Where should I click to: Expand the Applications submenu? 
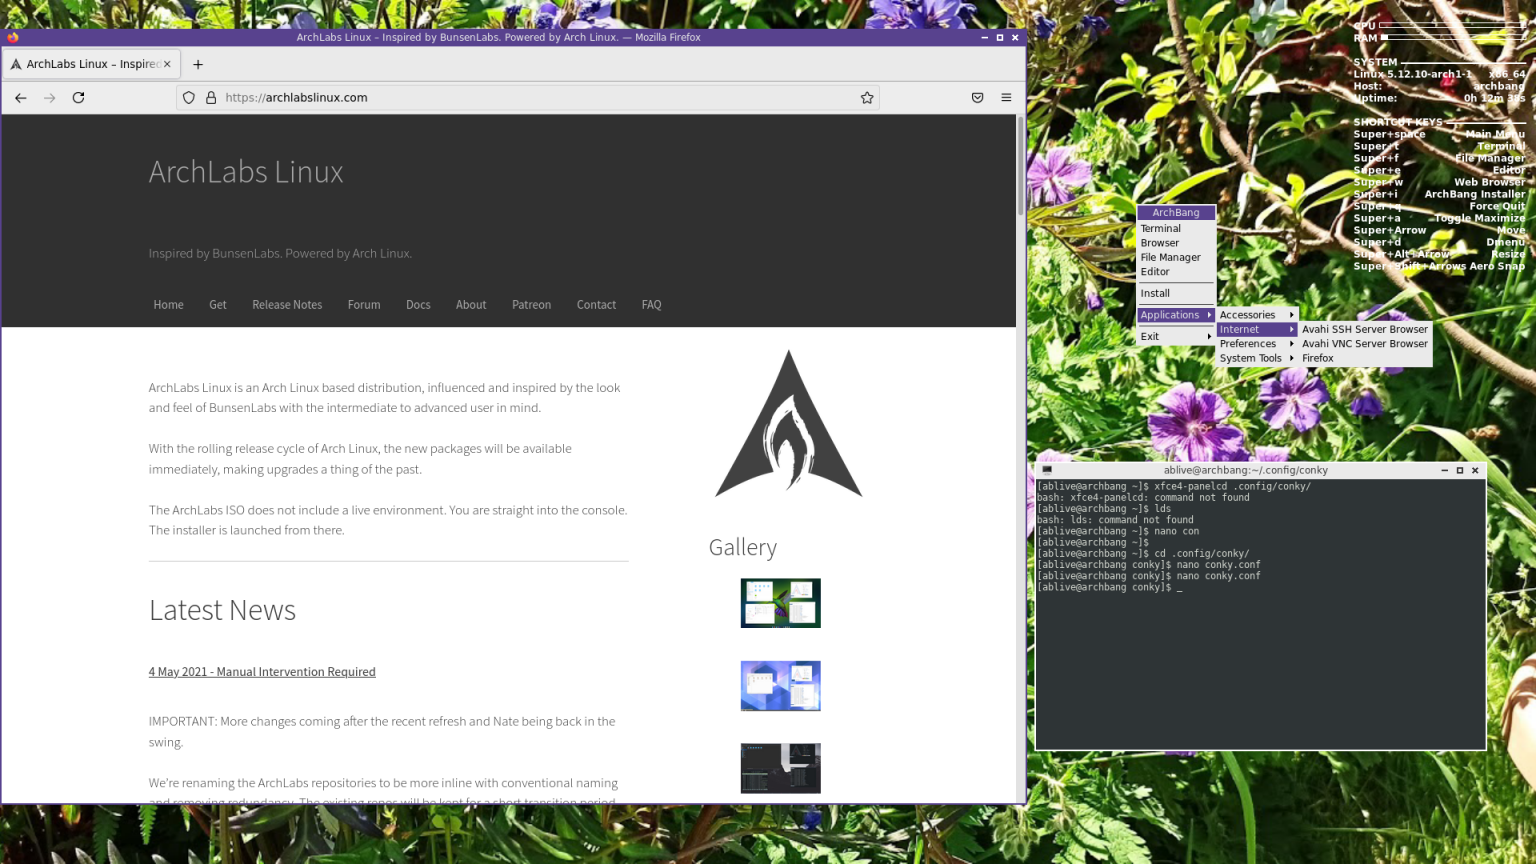[x=1170, y=314]
